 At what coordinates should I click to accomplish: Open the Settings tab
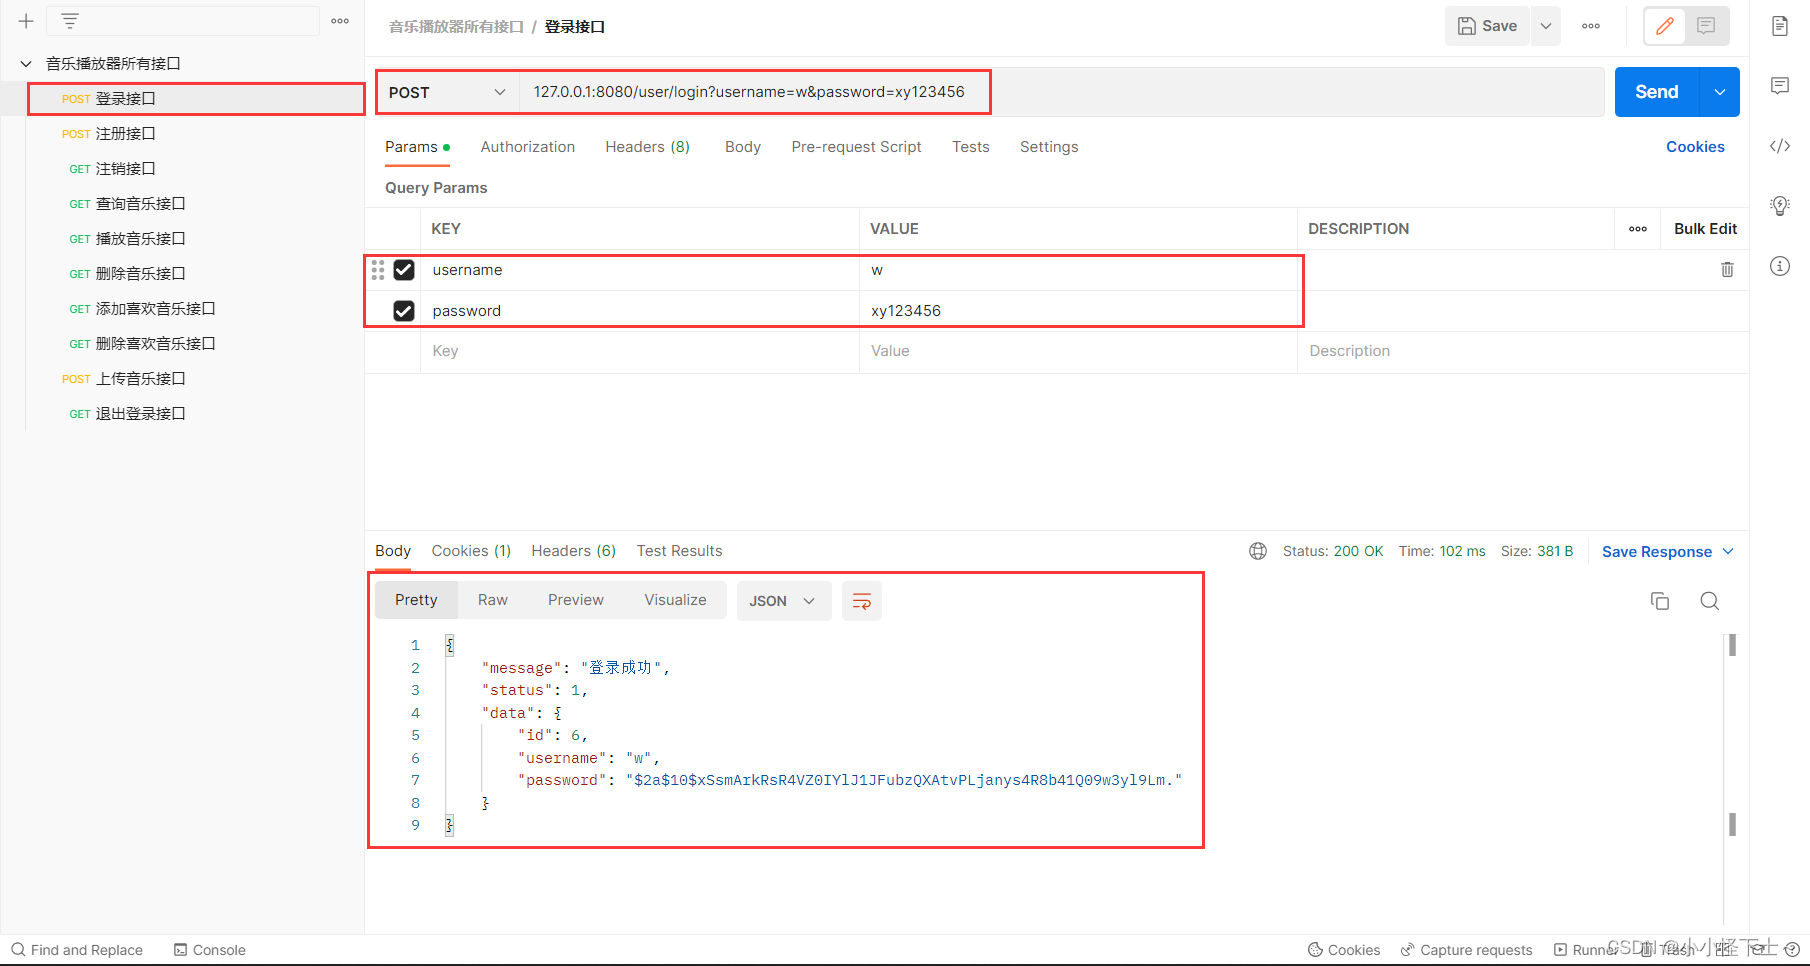(x=1049, y=147)
